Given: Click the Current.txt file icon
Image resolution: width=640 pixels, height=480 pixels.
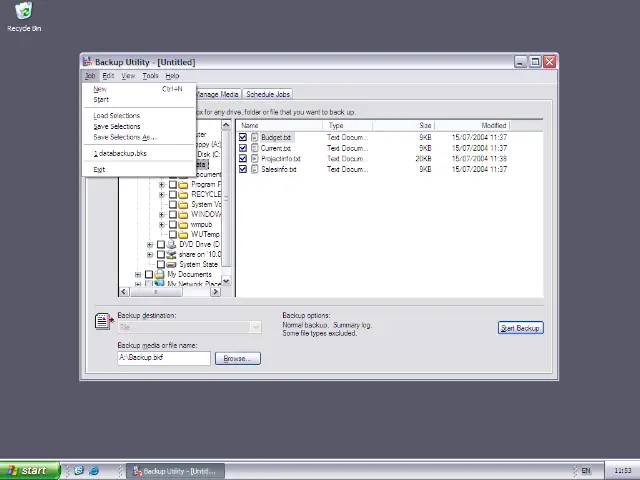Looking at the screenshot, I should pyautogui.click(x=255, y=148).
